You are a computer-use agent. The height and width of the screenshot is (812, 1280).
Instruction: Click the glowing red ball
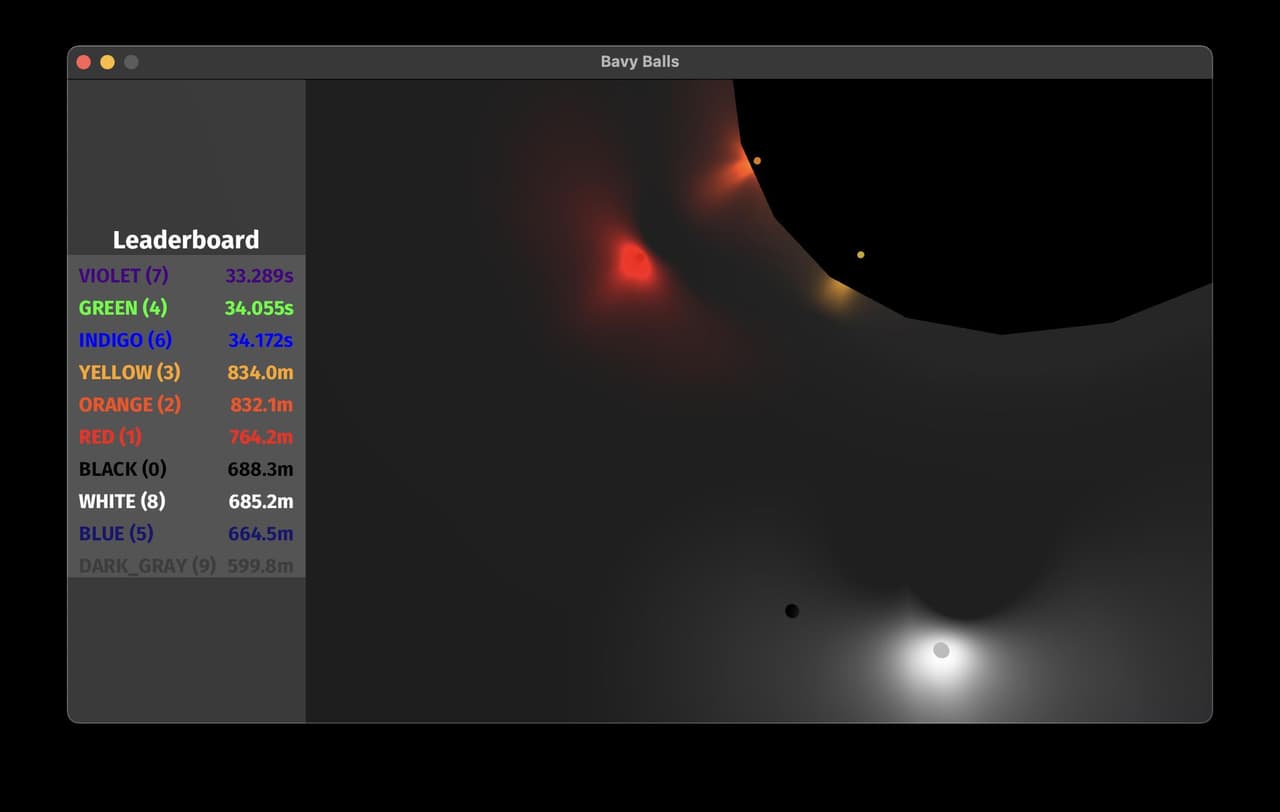coord(634,262)
